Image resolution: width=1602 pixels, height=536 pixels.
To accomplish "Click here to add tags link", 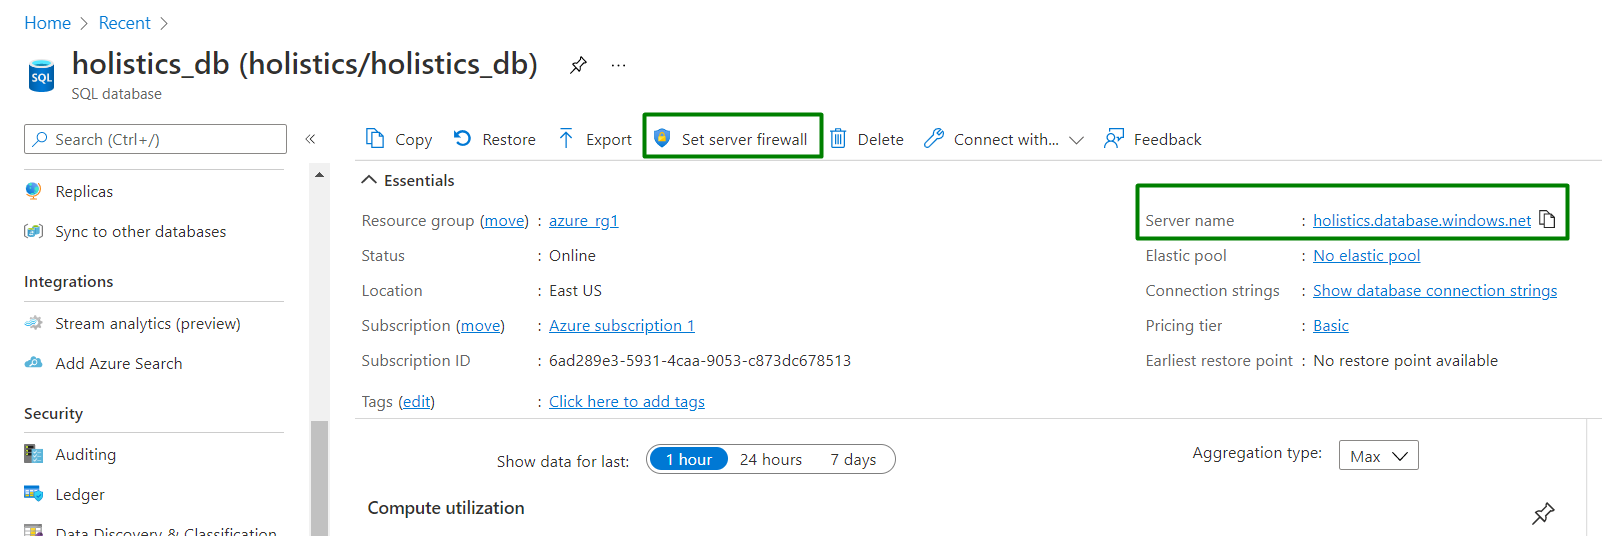I will (627, 401).
